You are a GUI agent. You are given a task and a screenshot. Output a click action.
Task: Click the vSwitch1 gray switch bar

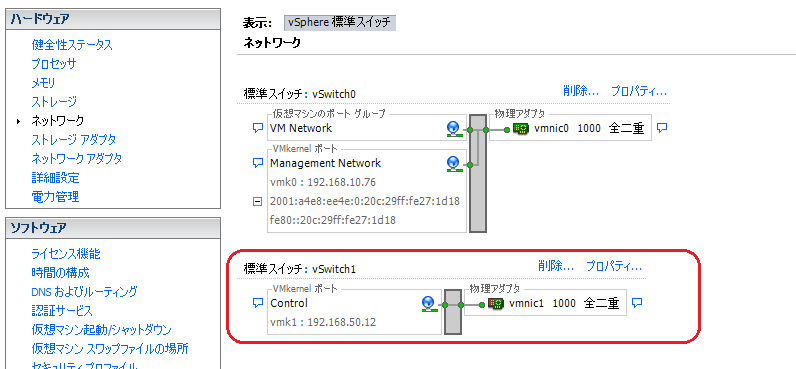(x=453, y=312)
